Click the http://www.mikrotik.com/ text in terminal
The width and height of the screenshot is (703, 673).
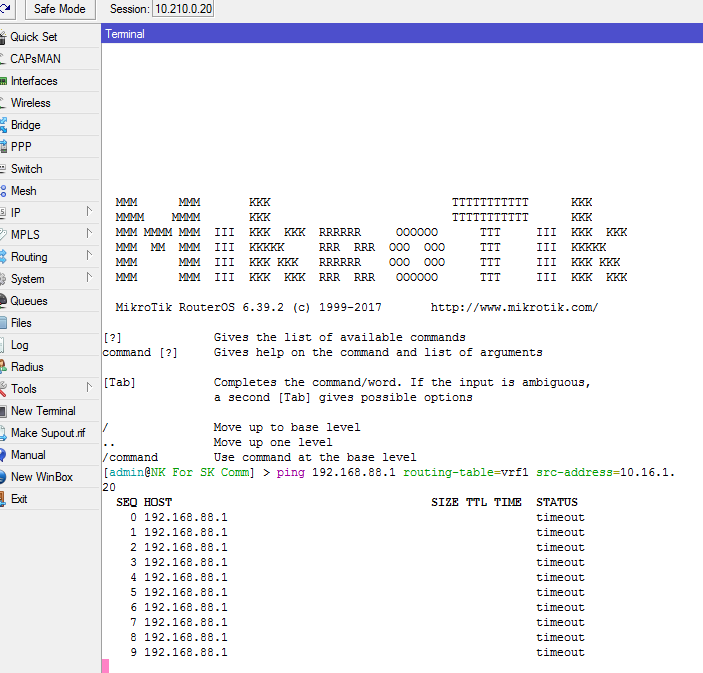point(514,308)
